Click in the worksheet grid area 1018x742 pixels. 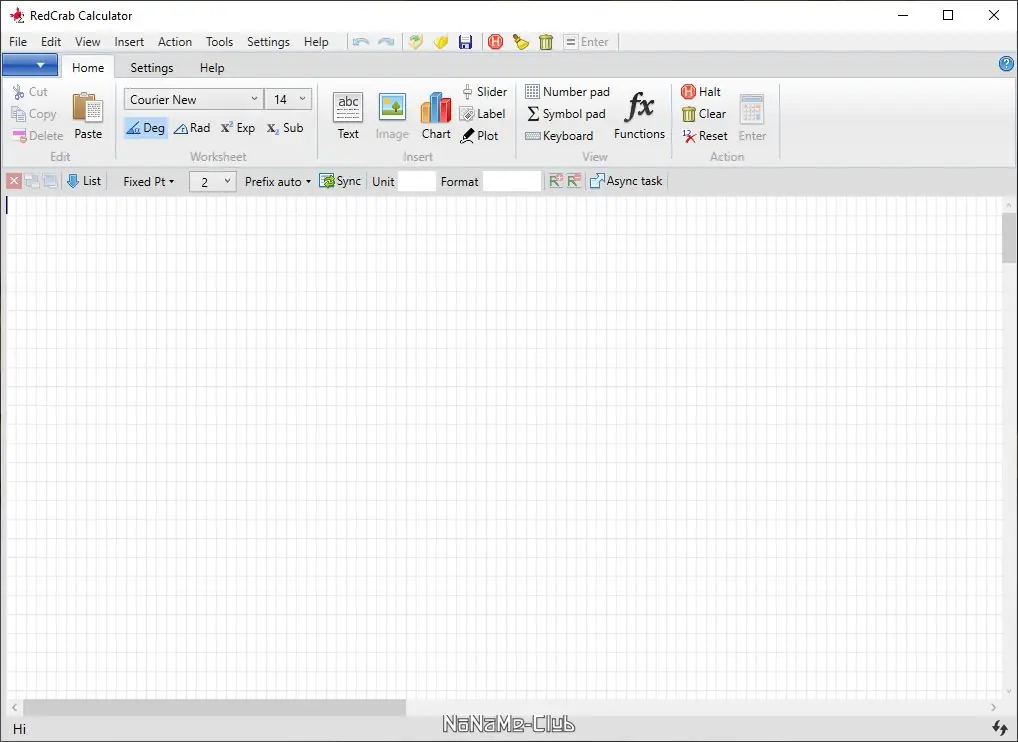504,447
